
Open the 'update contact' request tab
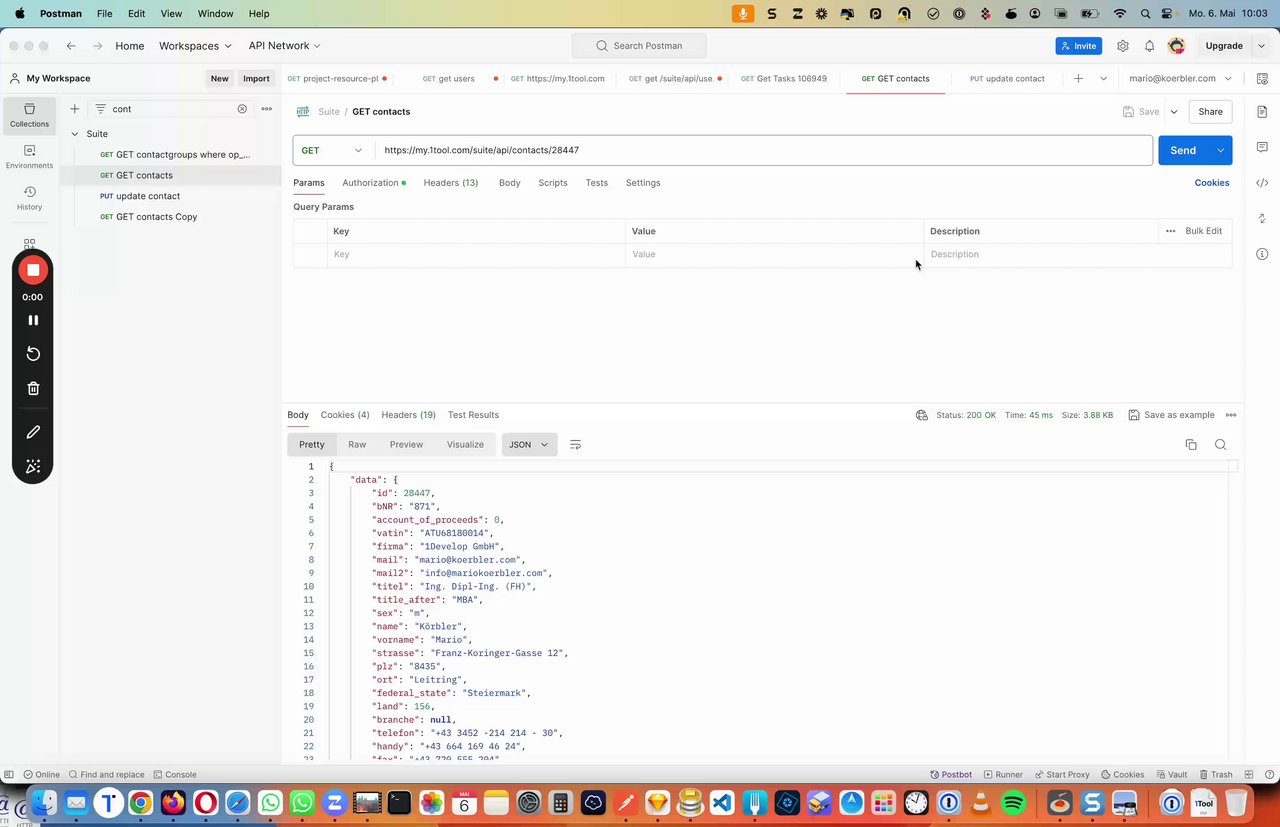1007,78
